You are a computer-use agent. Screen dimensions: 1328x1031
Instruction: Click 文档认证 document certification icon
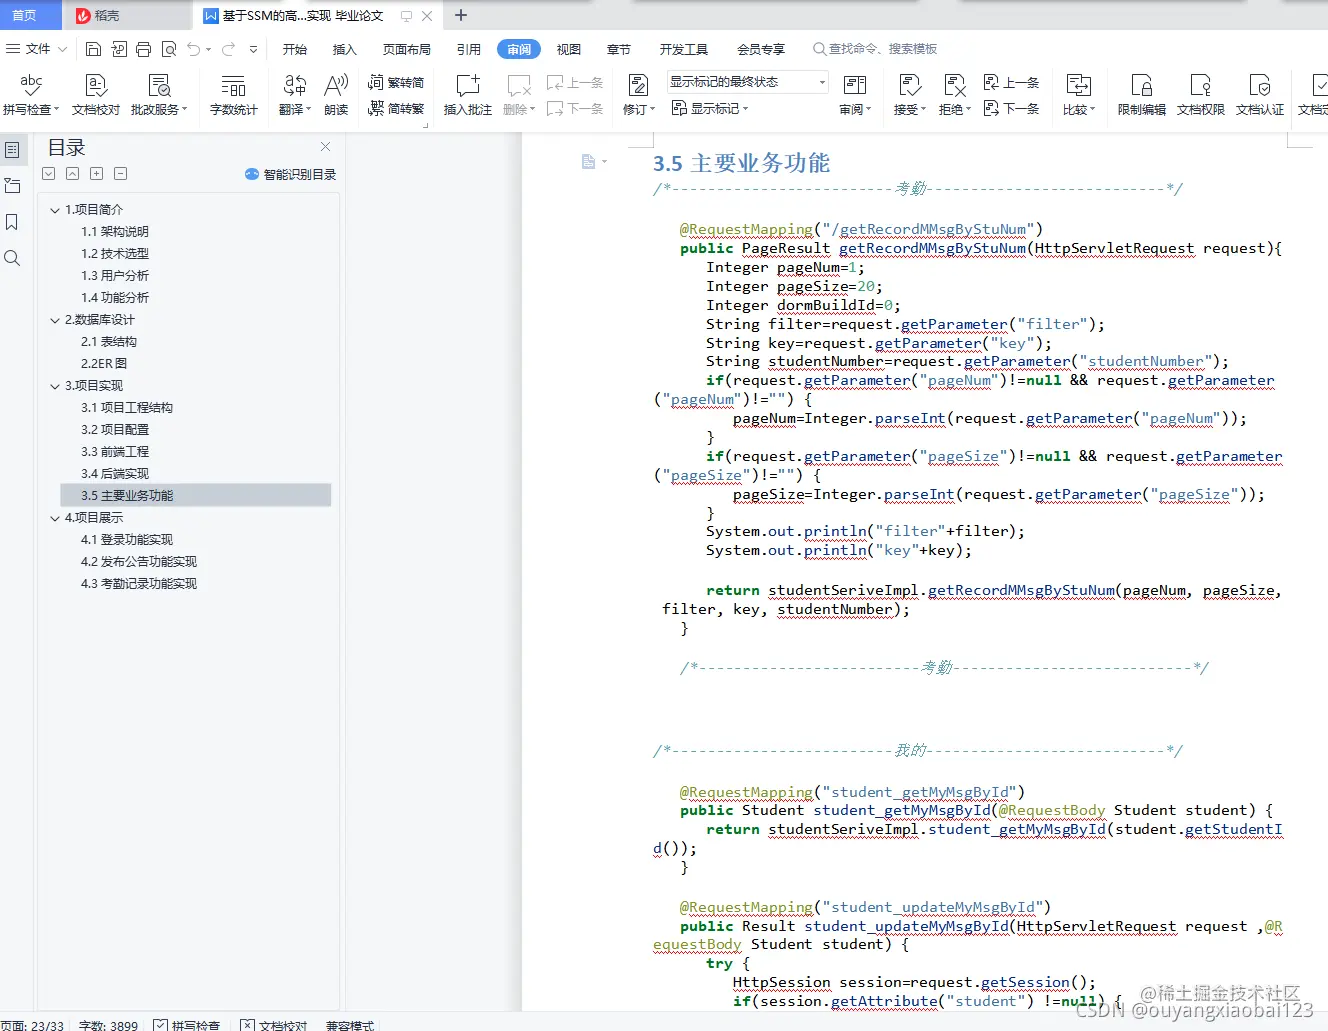[x=1259, y=95]
